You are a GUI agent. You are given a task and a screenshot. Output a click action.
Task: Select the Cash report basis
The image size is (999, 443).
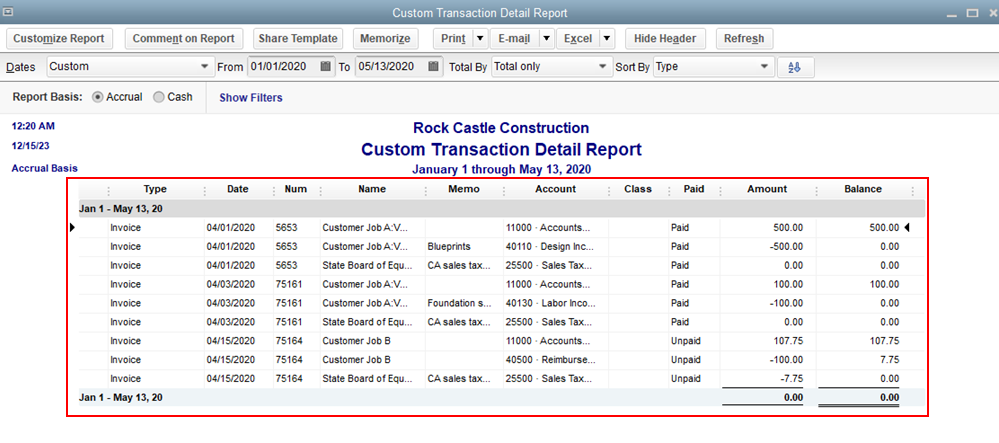[158, 98]
